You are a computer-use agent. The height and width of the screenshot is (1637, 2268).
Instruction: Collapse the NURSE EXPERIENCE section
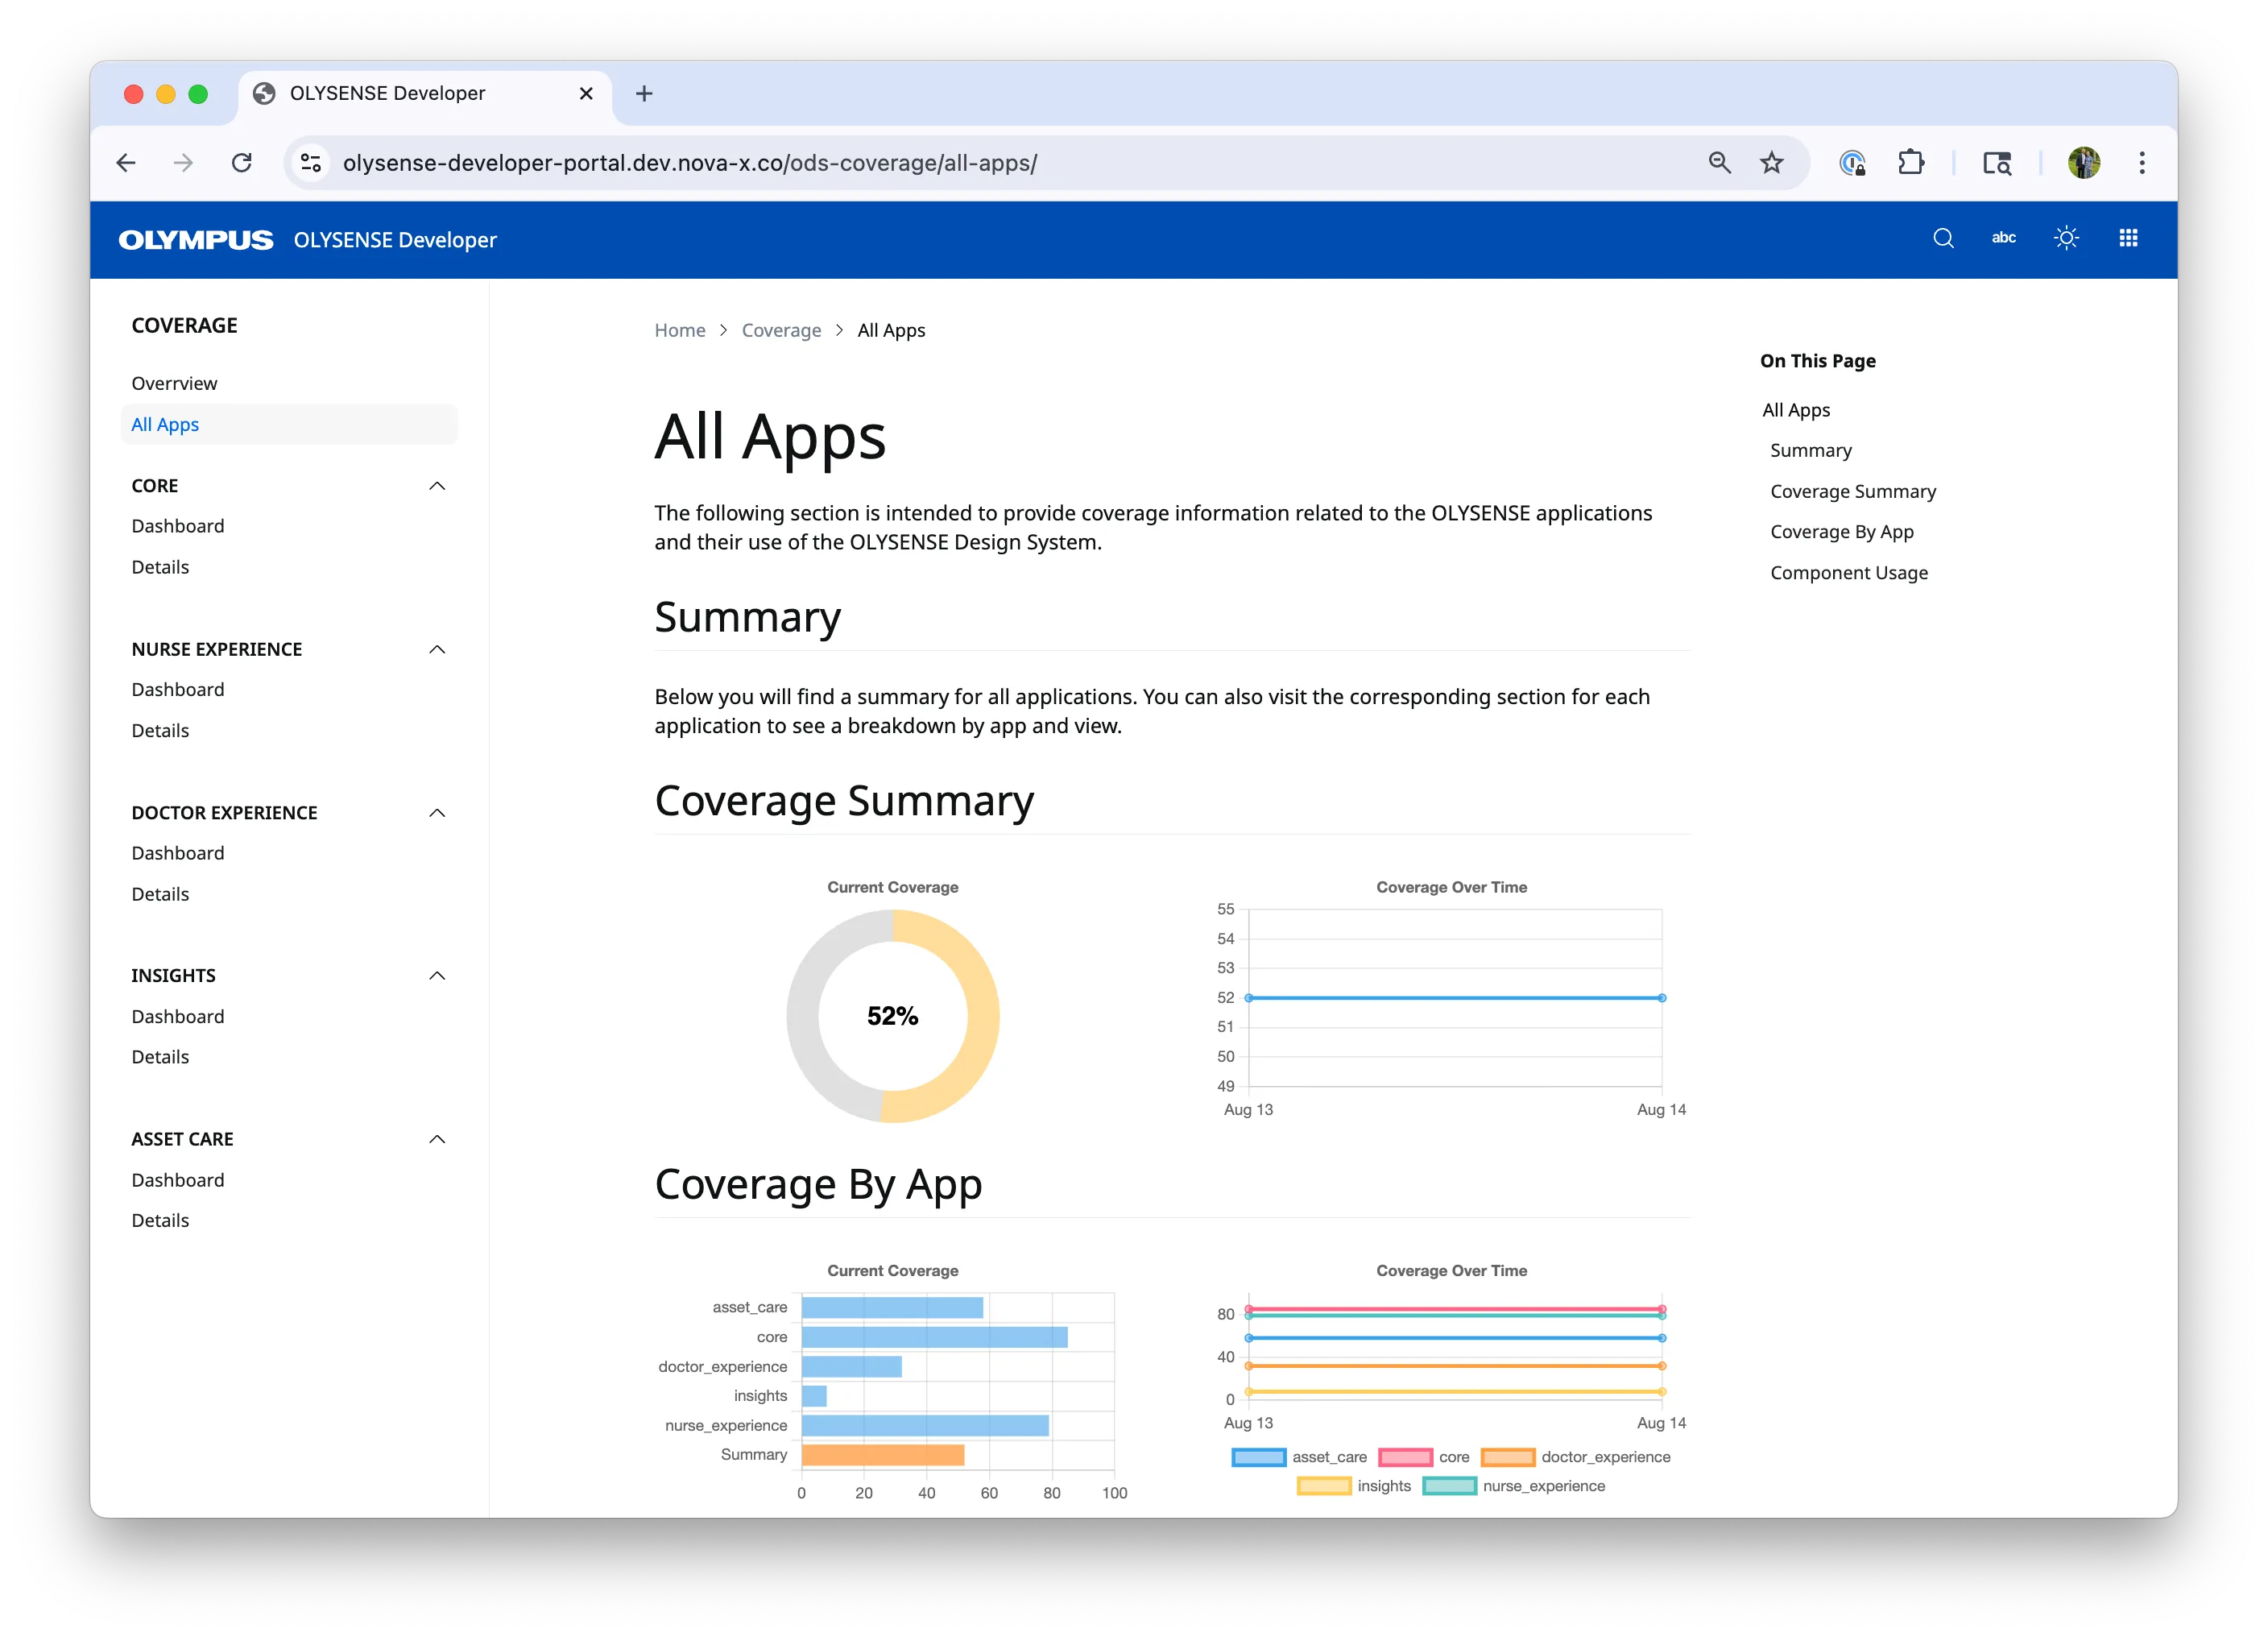pos(437,649)
